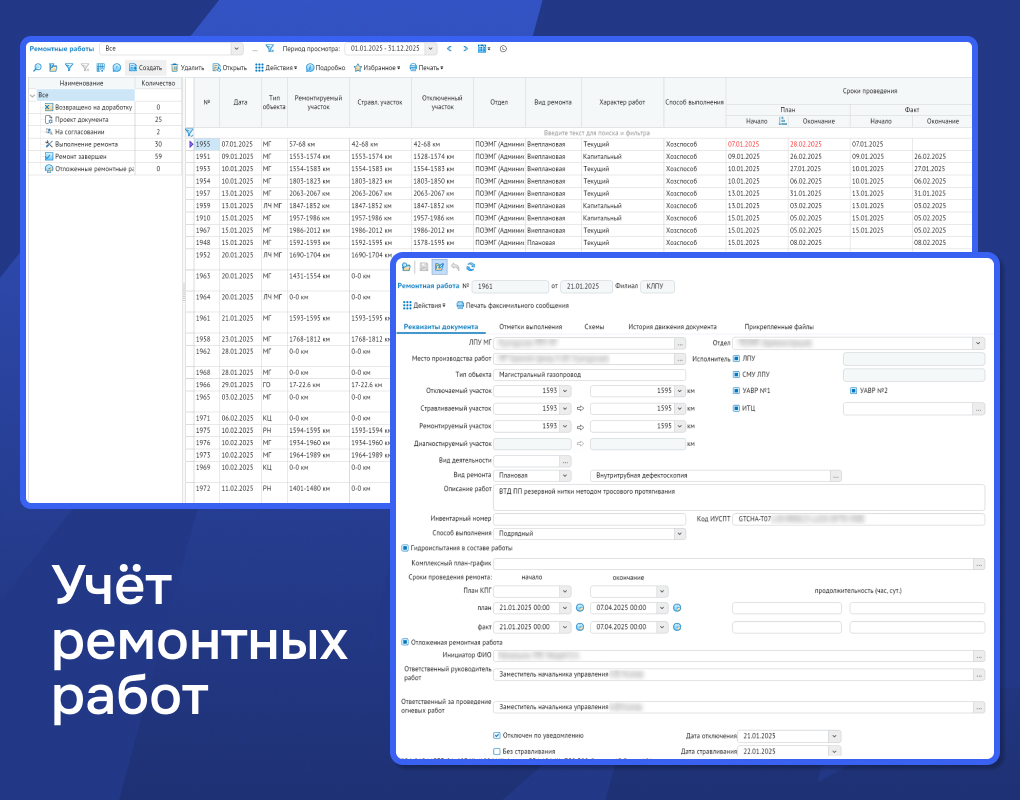Click Печать факсимильного сообщения
The image size is (1020, 800).
point(511,305)
